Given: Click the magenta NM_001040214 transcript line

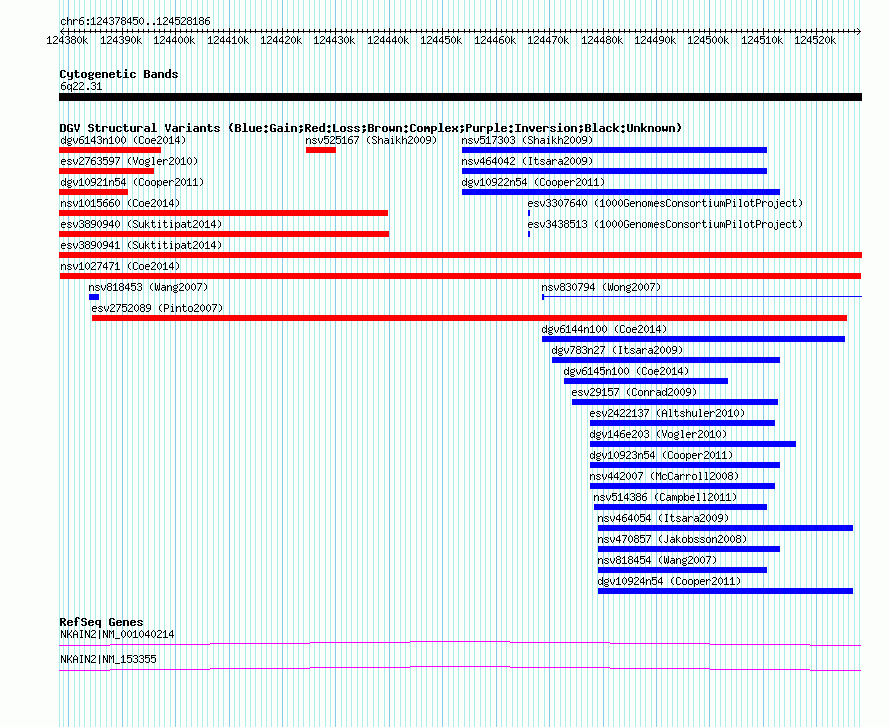Looking at the screenshot, I should pos(460,644).
